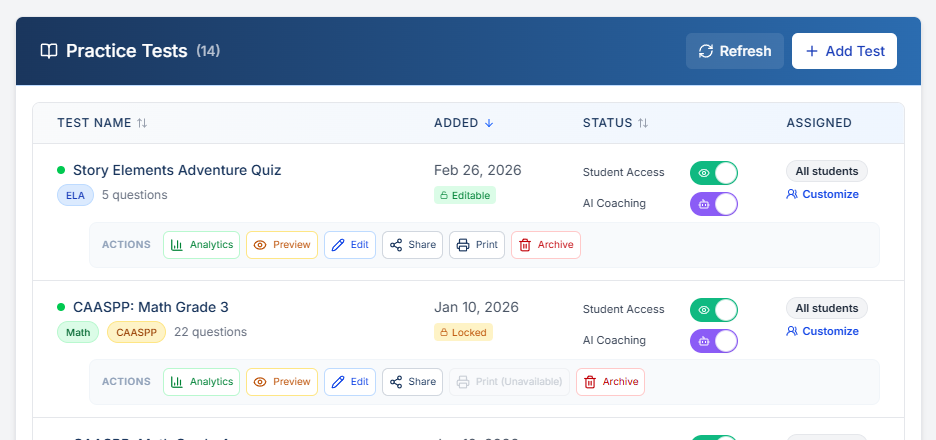This screenshot has height=440, width=936.
Task: Turn off Student Access for CAASPP Math Grade 3
Action: tap(714, 310)
